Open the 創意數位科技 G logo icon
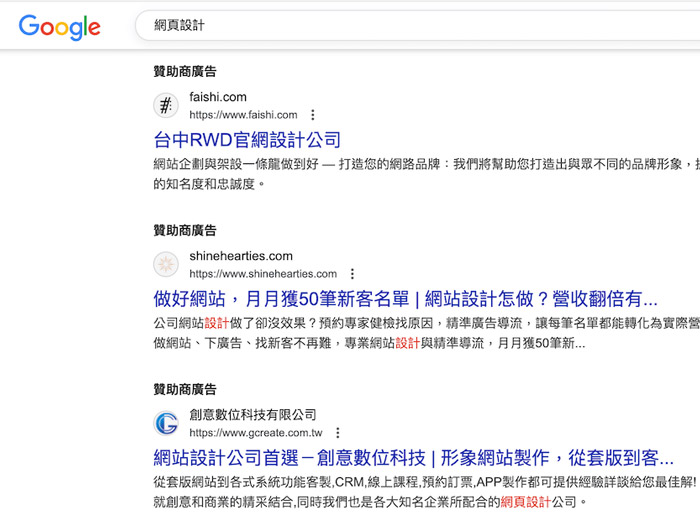Viewport: 700px width, 518px height. point(166,423)
